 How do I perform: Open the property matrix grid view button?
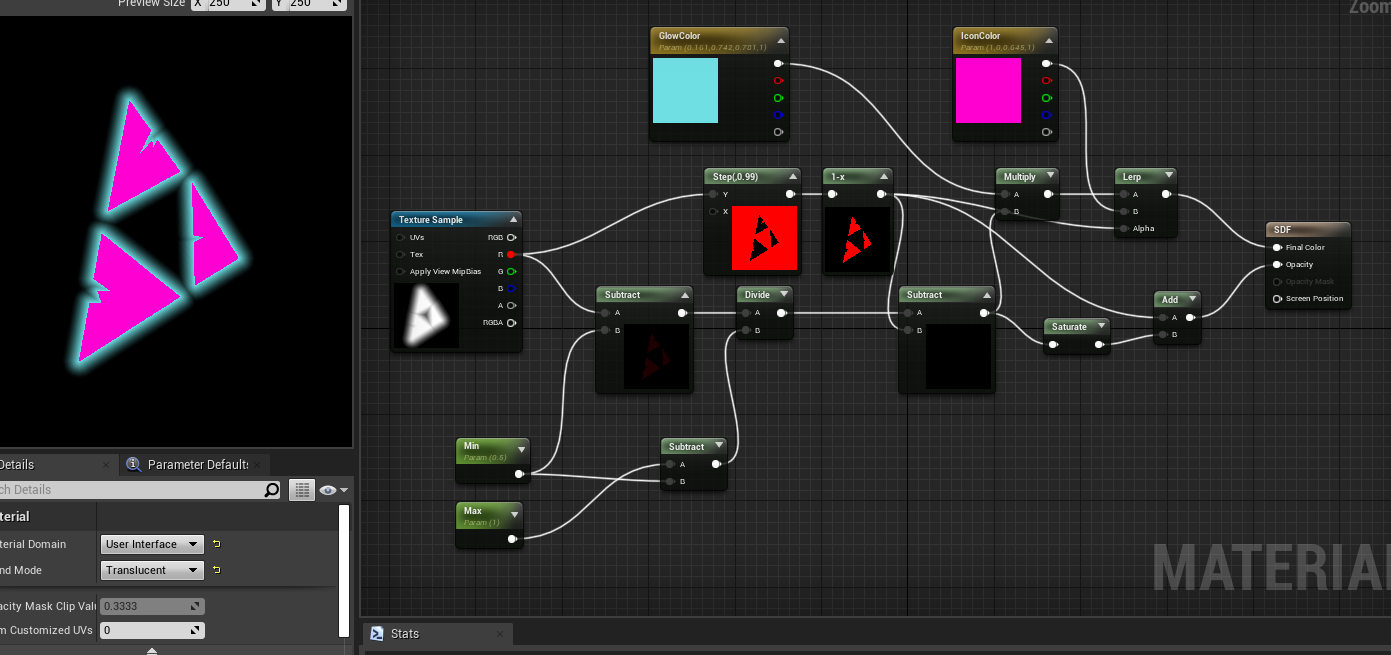(302, 490)
